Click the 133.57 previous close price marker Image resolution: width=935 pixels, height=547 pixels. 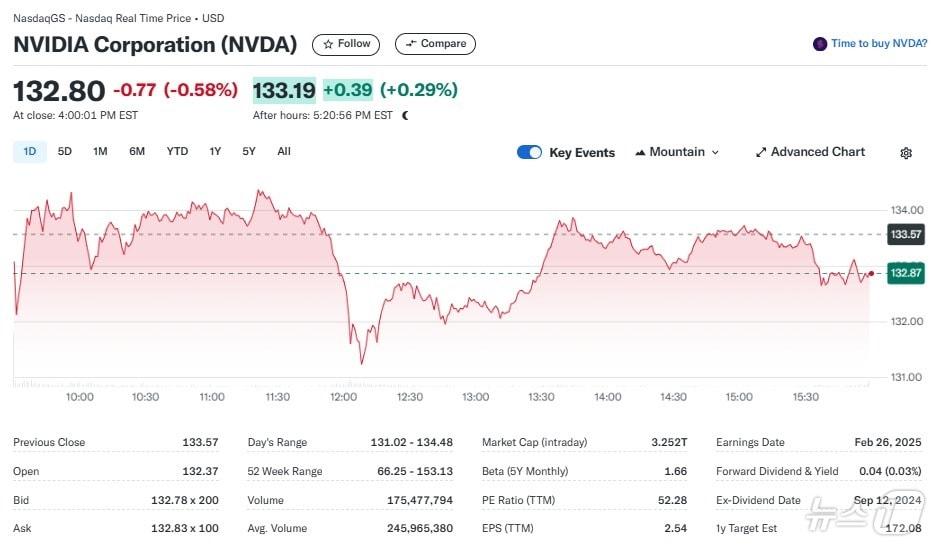[x=905, y=235]
